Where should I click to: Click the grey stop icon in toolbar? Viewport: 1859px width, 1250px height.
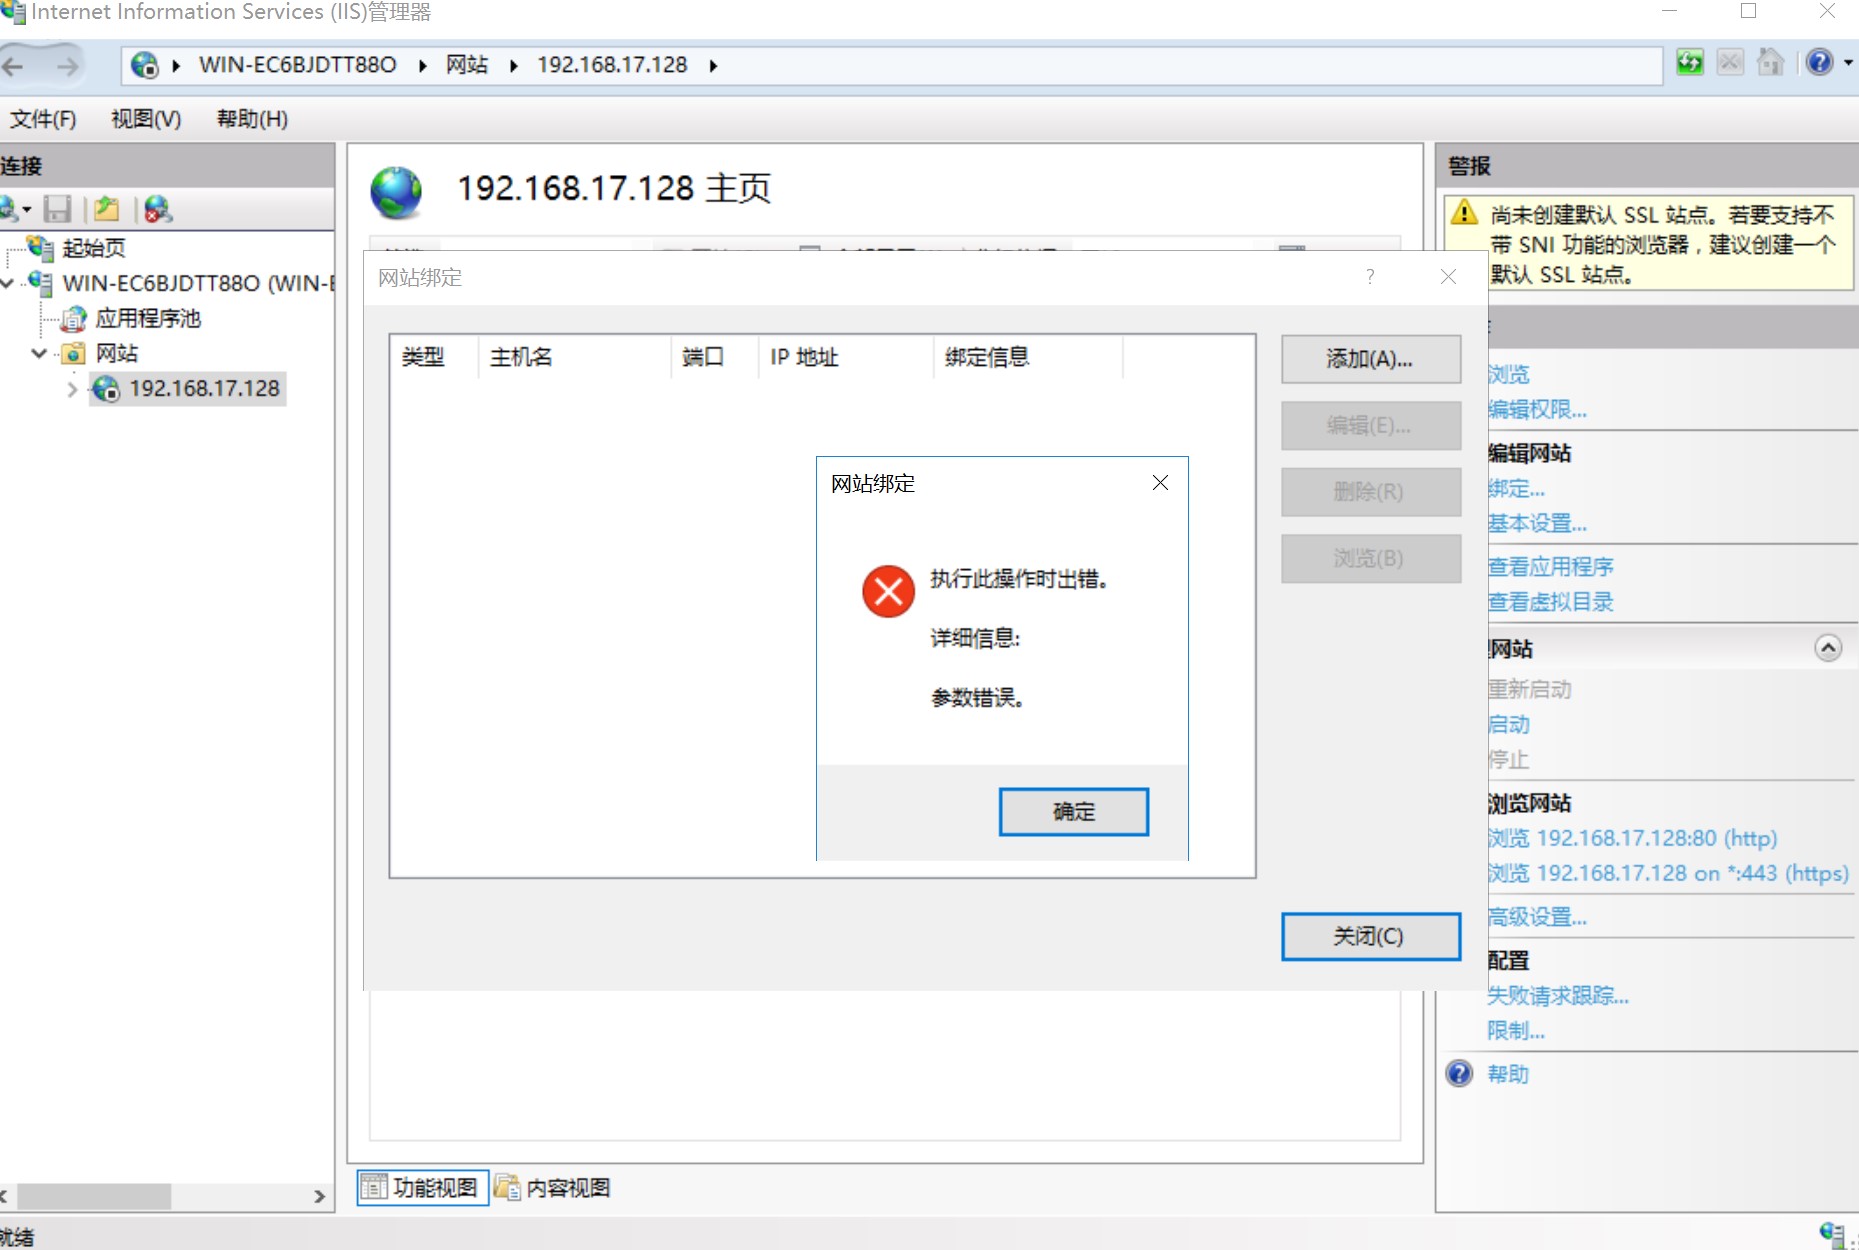1730,62
